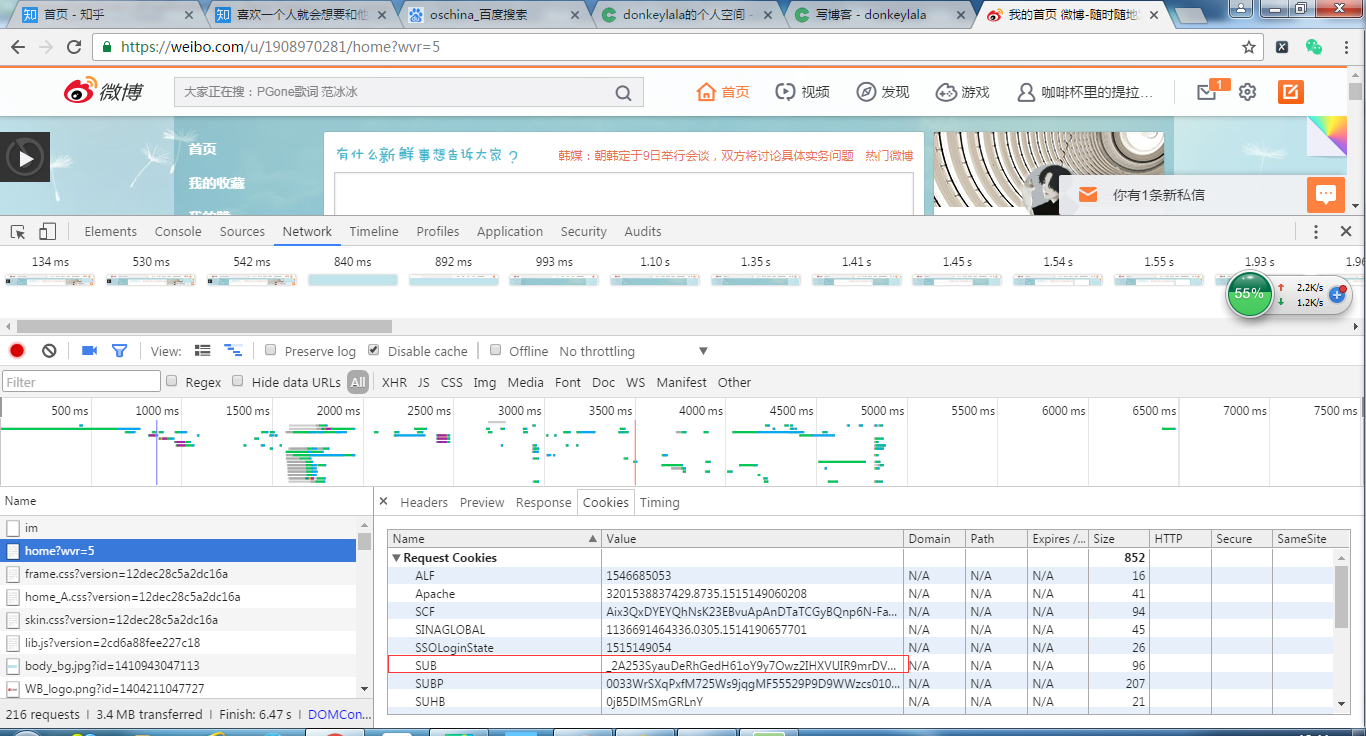Switch to the 知乎 首页 browser tab
The width and height of the screenshot is (1366, 736).
(103, 15)
